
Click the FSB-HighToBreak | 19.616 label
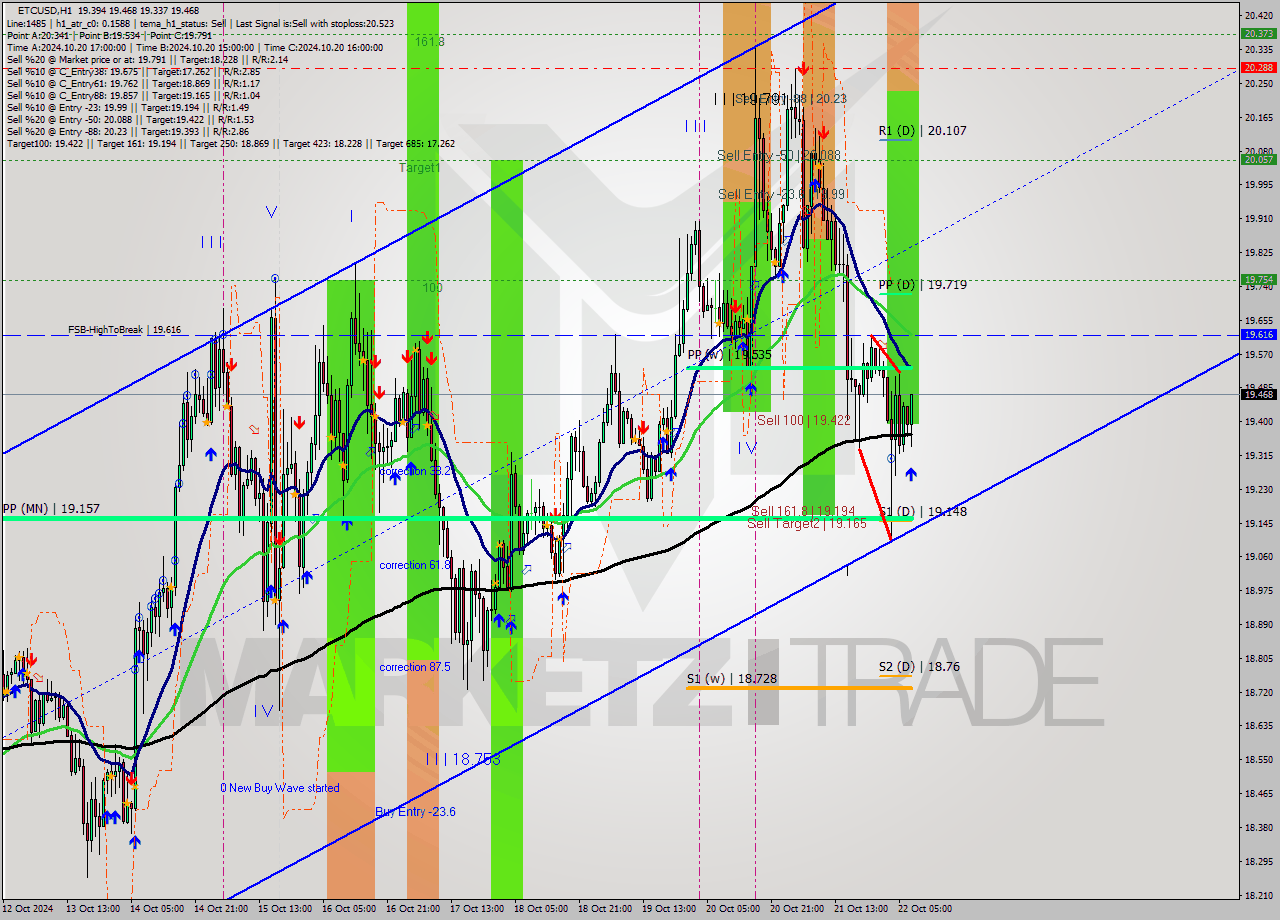pyautogui.click(x=124, y=329)
